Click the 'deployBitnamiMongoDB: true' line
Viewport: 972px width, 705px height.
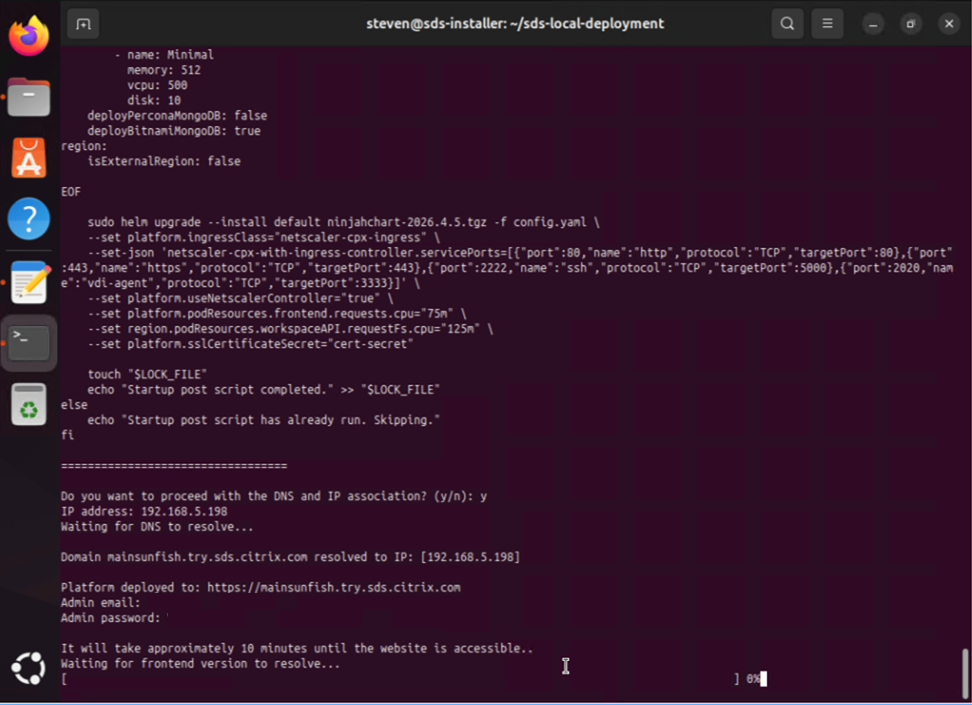174,131
